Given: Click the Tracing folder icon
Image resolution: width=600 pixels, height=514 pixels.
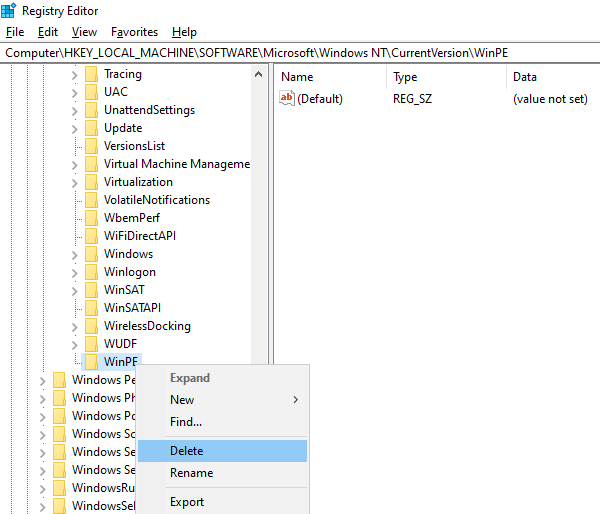Looking at the screenshot, I should point(91,74).
